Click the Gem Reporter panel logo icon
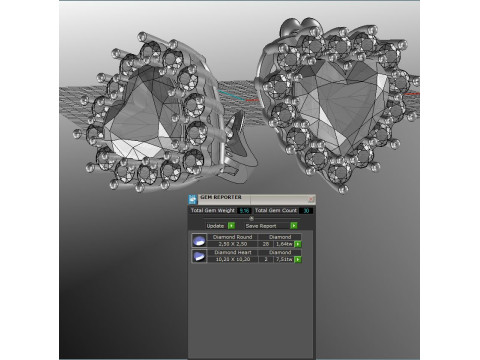 [193, 199]
